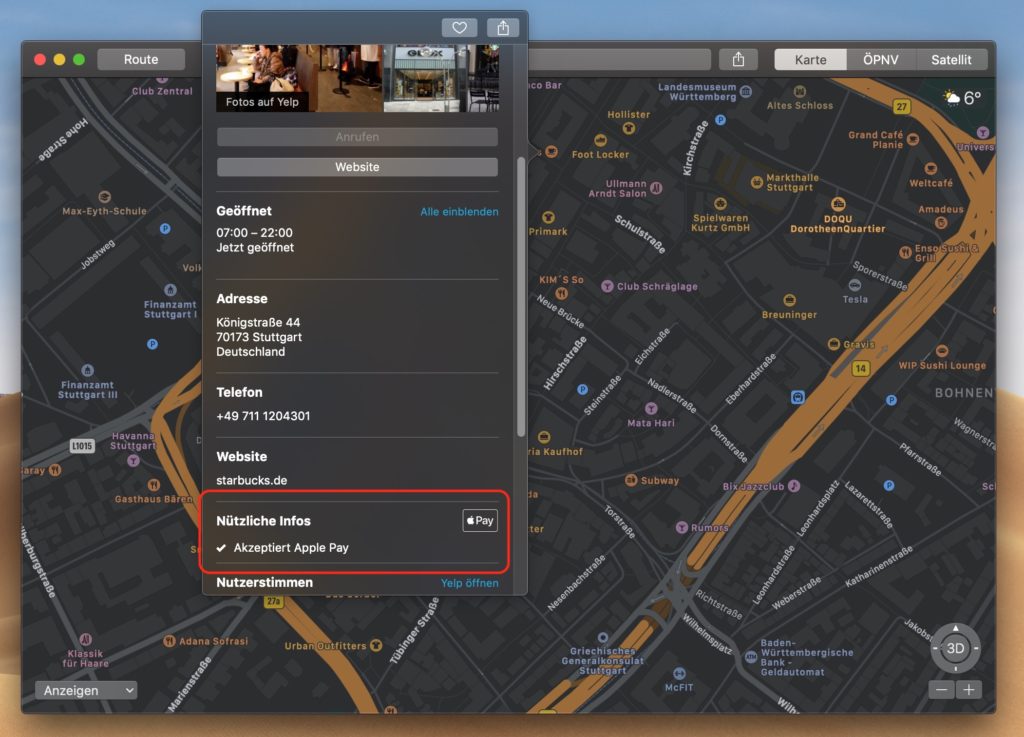Expand opening hours via Alle einblenden

(x=459, y=212)
